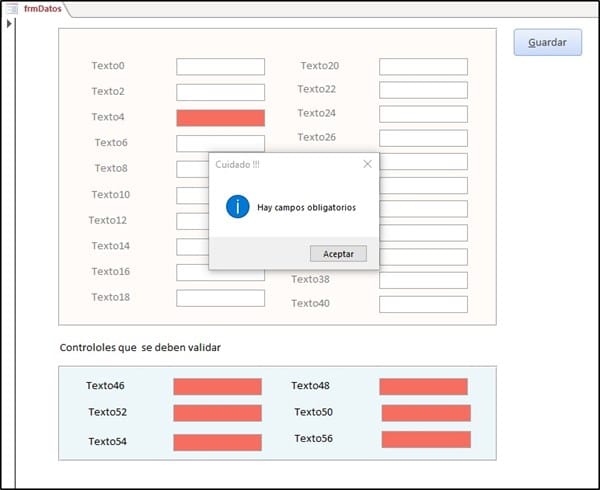Screen dimensions: 600x490
Task: Click the Texto24 label
Action: tap(316, 113)
